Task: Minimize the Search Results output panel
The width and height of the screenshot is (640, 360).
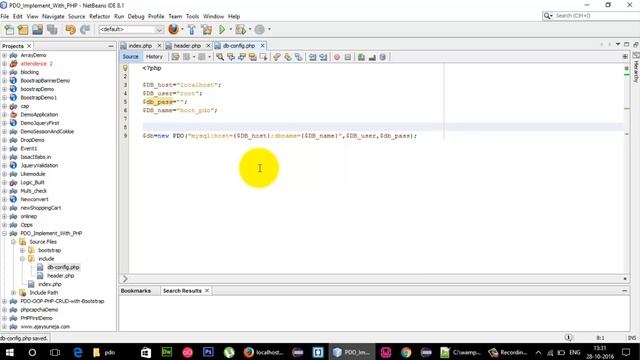Action: point(624,291)
